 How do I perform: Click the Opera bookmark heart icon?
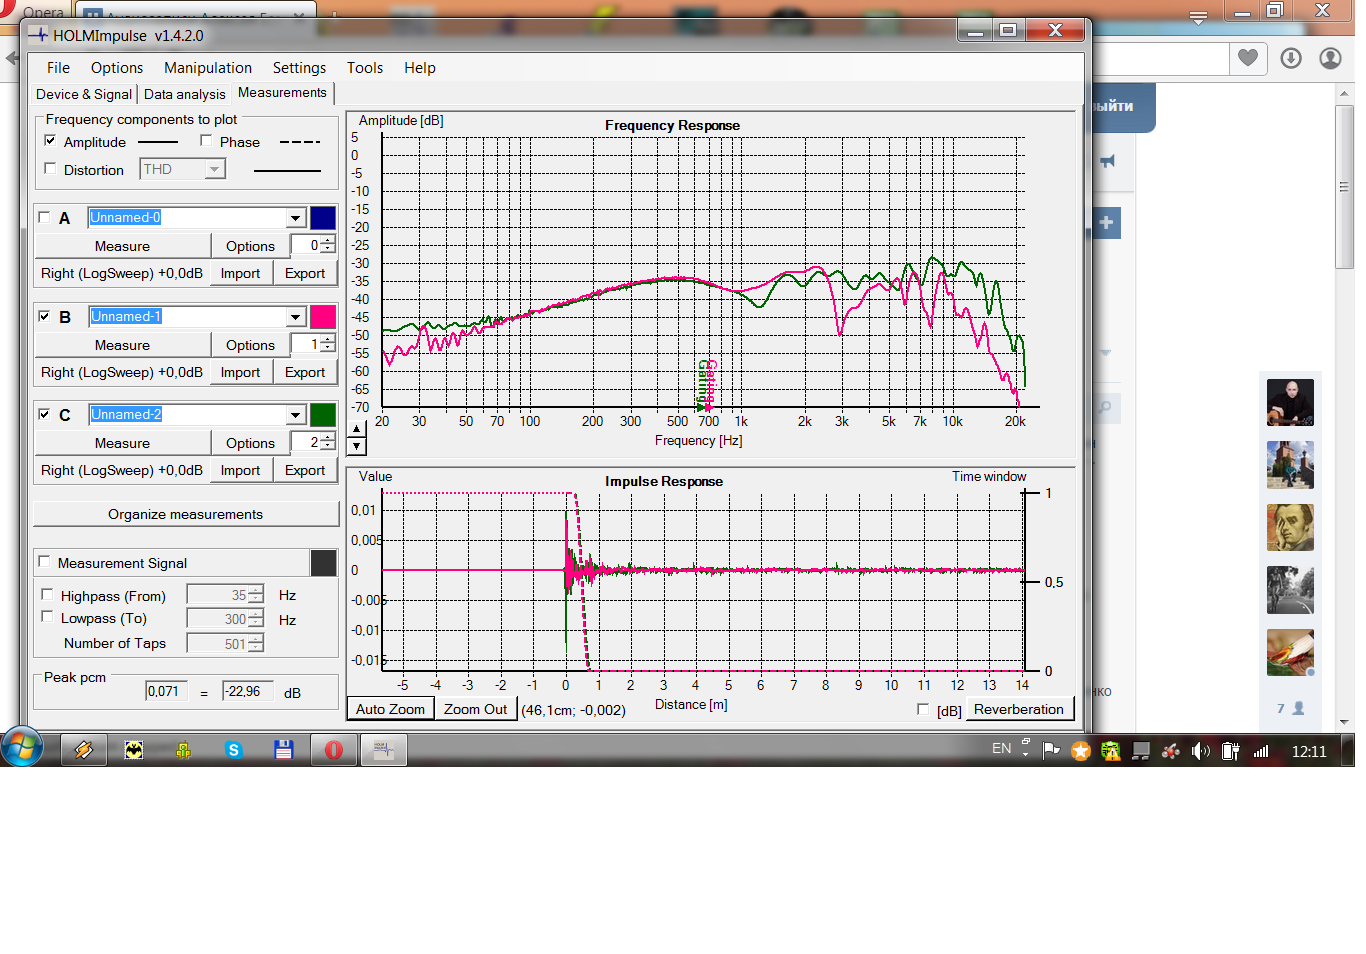point(1247,58)
